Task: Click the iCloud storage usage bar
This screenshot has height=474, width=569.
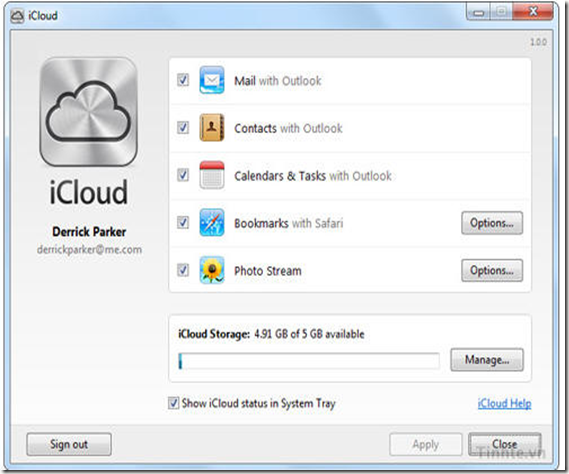Action: (309, 361)
